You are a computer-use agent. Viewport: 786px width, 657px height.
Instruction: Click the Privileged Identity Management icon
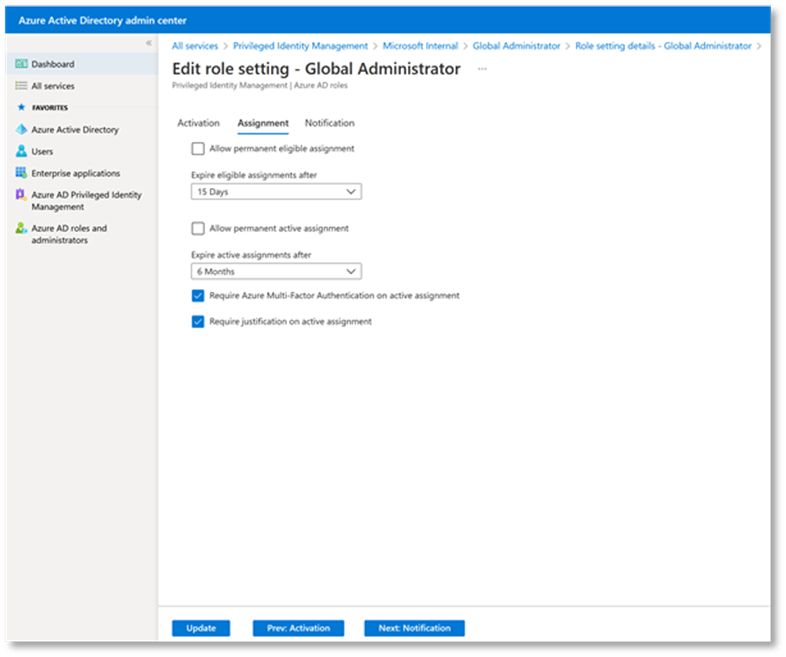tap(22, 196)
